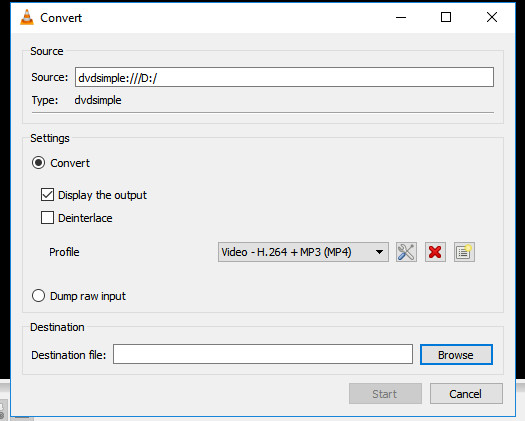The image size is (525, 421).
Task: Select the Dump raw input option
Action: tap(39, 296)
